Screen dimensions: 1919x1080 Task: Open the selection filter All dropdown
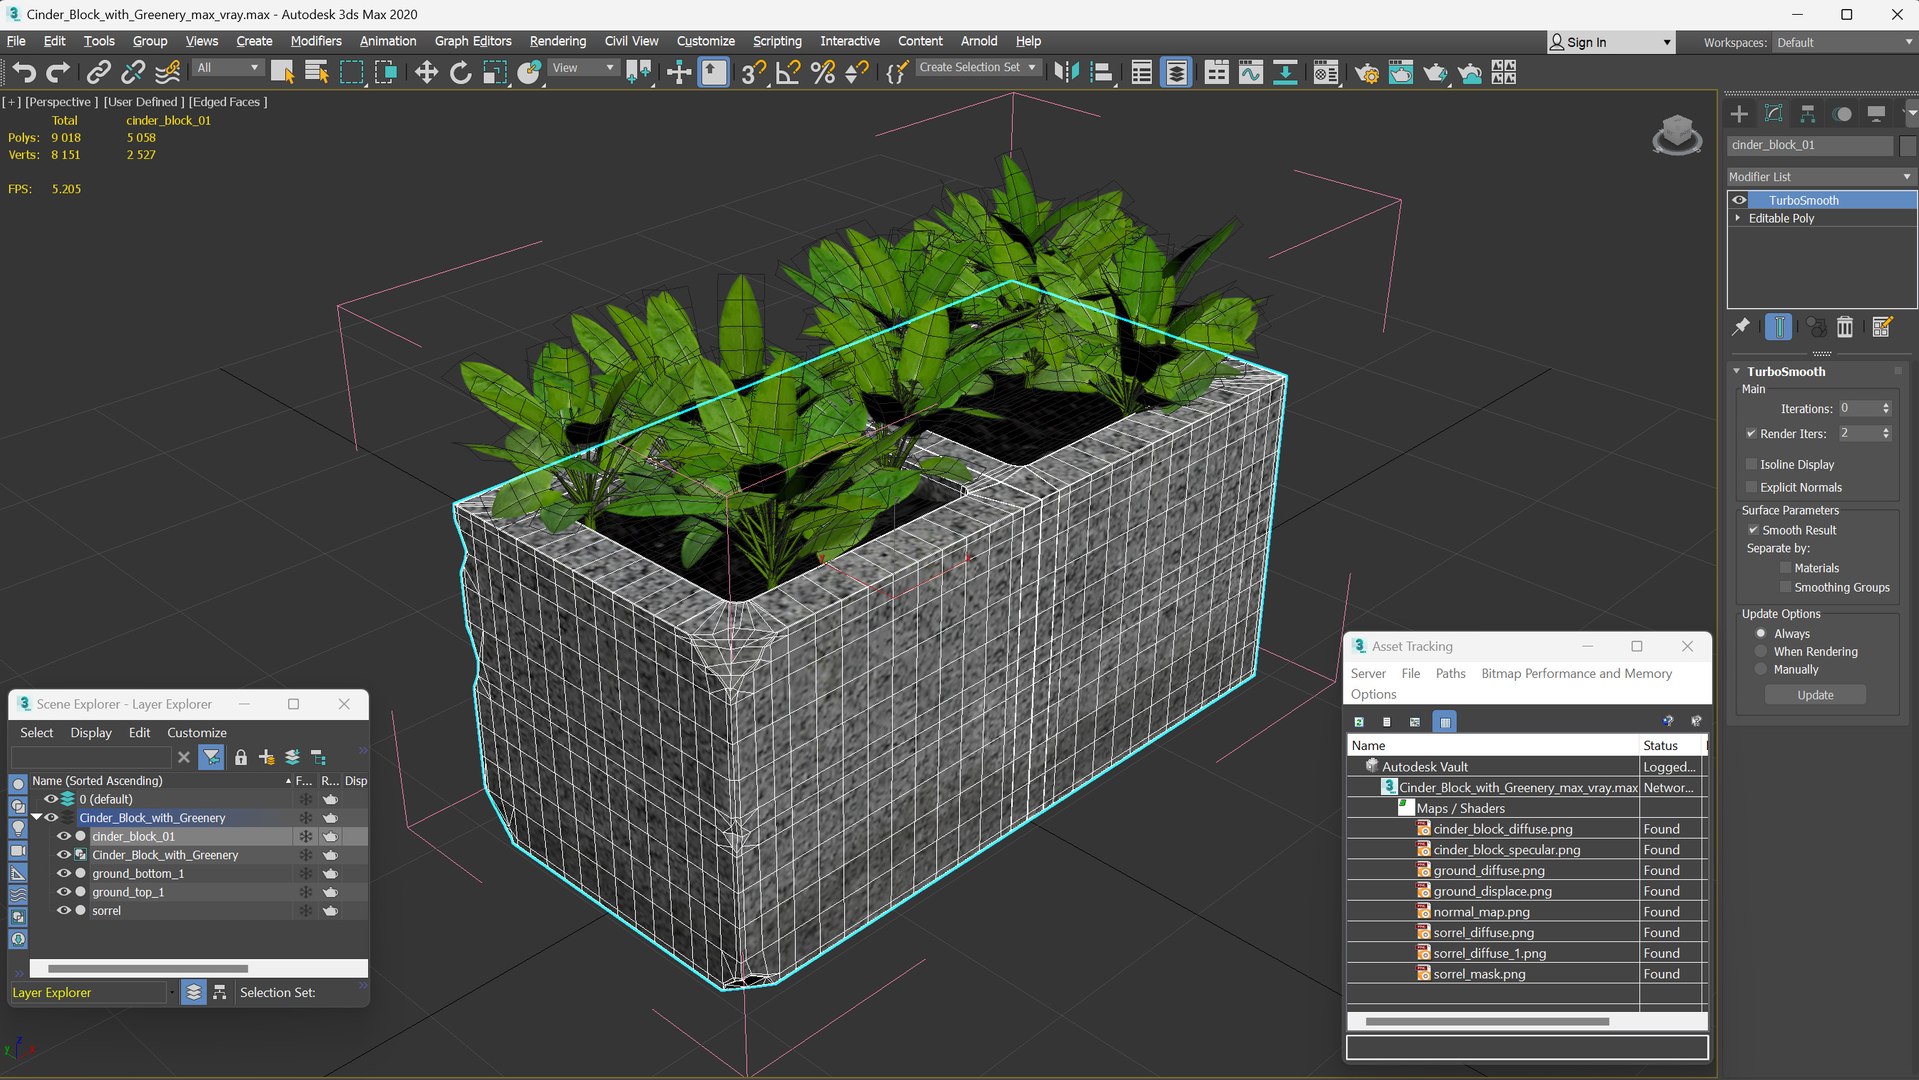(x=228, y=67)
